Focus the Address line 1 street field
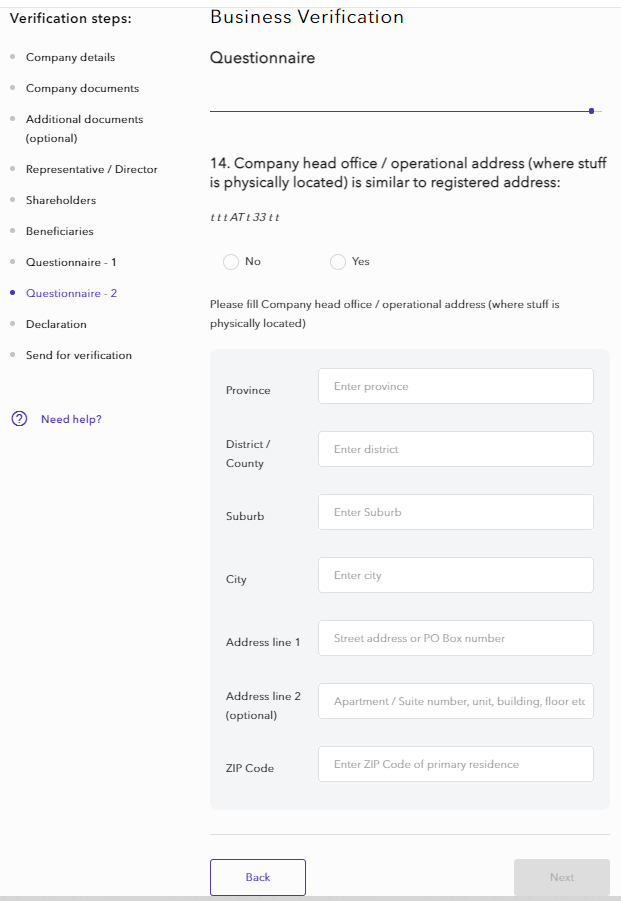The height and width of the screenshot is (901, 621). 455,638
